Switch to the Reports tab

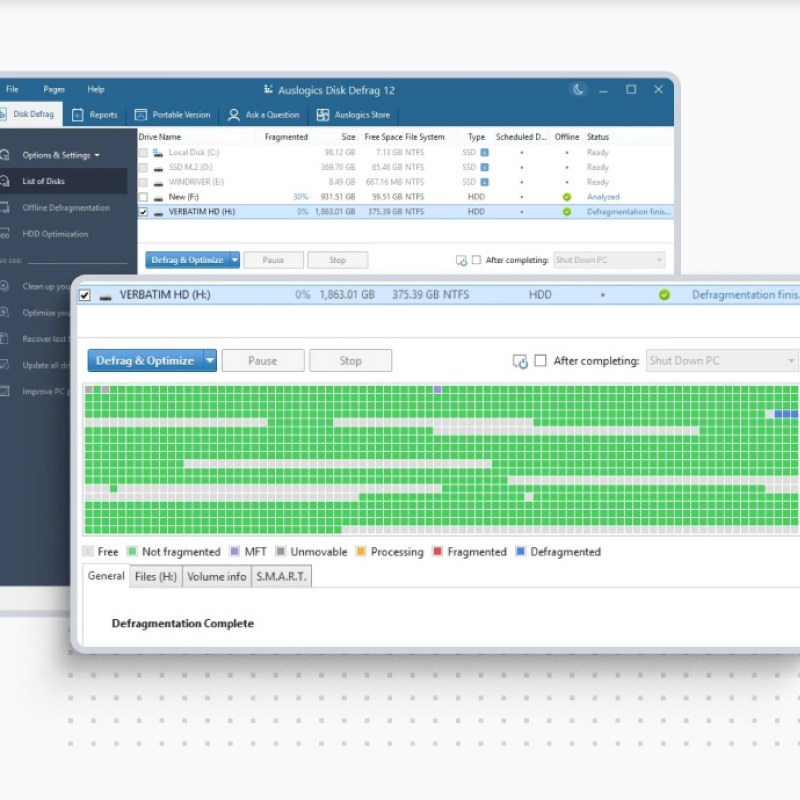coord(95,115)
